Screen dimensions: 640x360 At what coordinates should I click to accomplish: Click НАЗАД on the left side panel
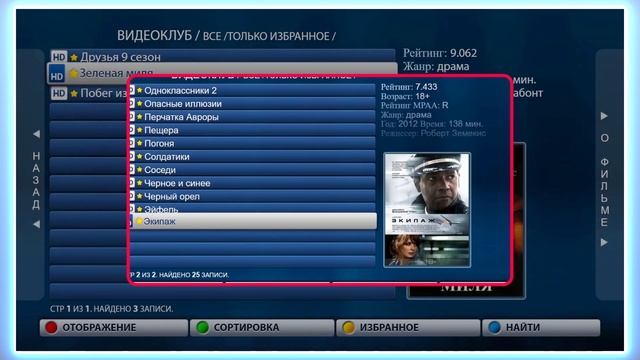[36, 180]
